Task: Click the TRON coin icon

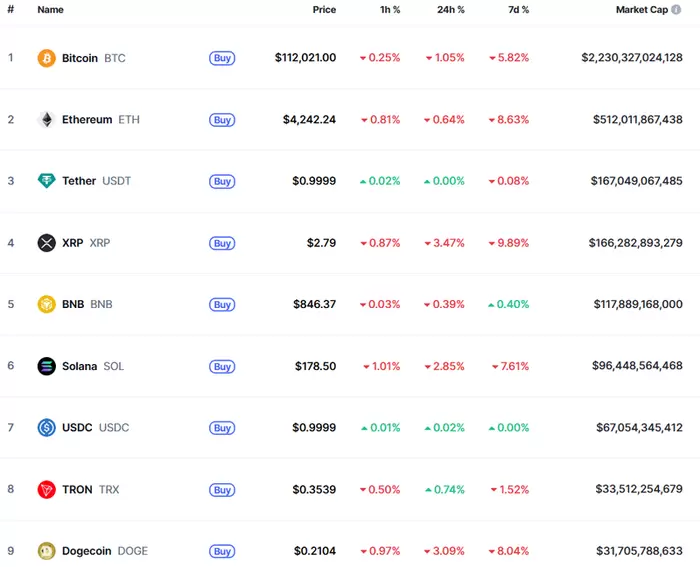Action: (x=46, y=490)
